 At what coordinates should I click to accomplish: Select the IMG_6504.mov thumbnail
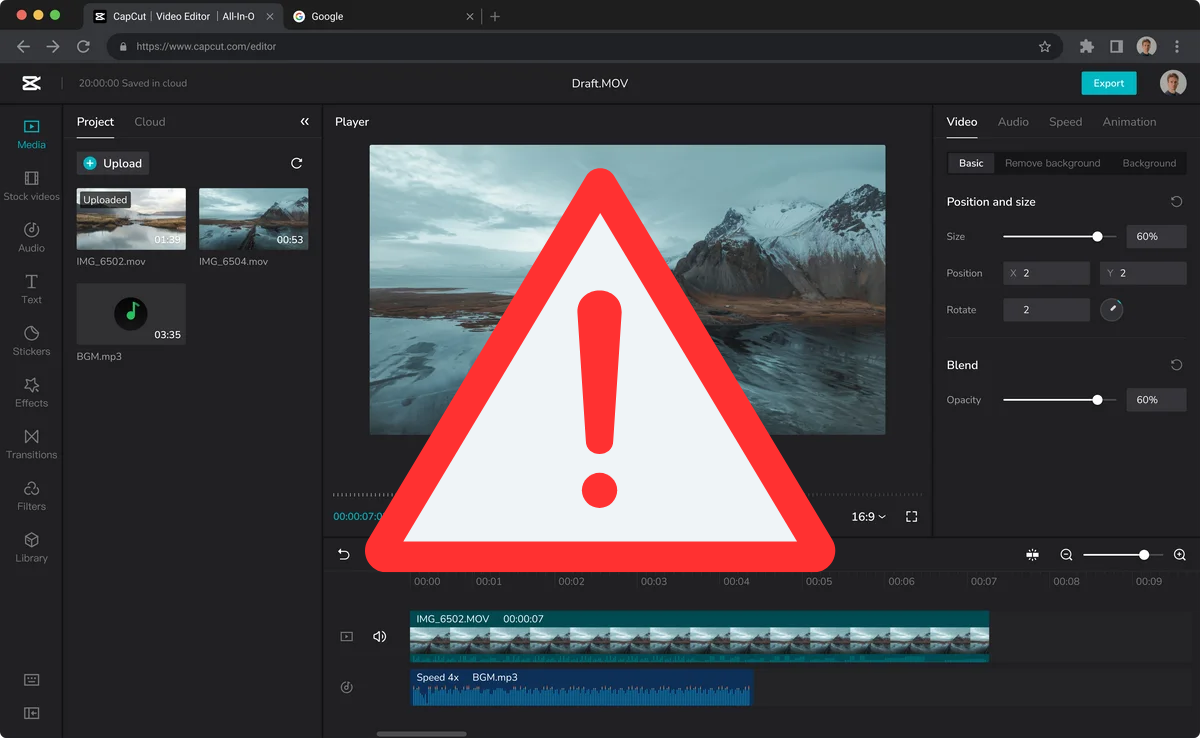[253, 219]
